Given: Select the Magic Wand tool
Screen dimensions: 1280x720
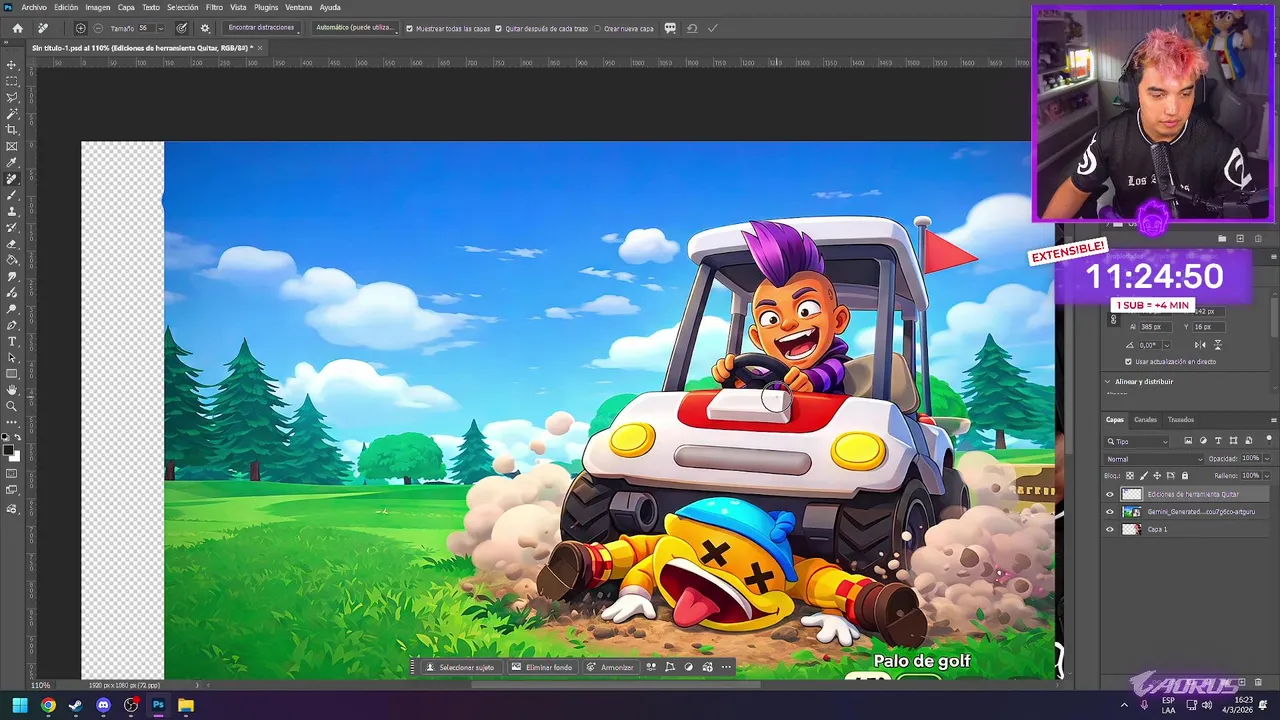Looking at the screenshot, I should point(12,114).
